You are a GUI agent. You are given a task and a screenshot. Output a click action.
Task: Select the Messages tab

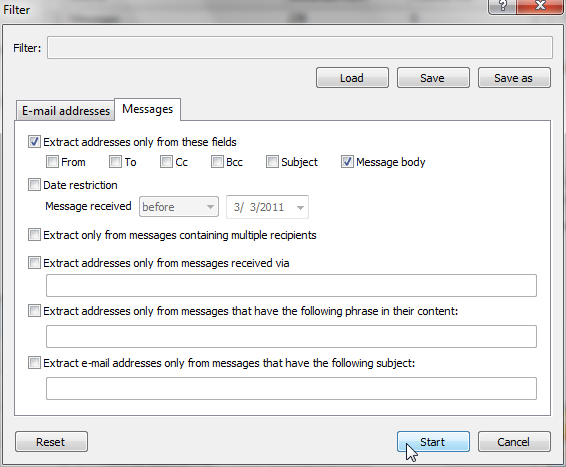[148, 109]
